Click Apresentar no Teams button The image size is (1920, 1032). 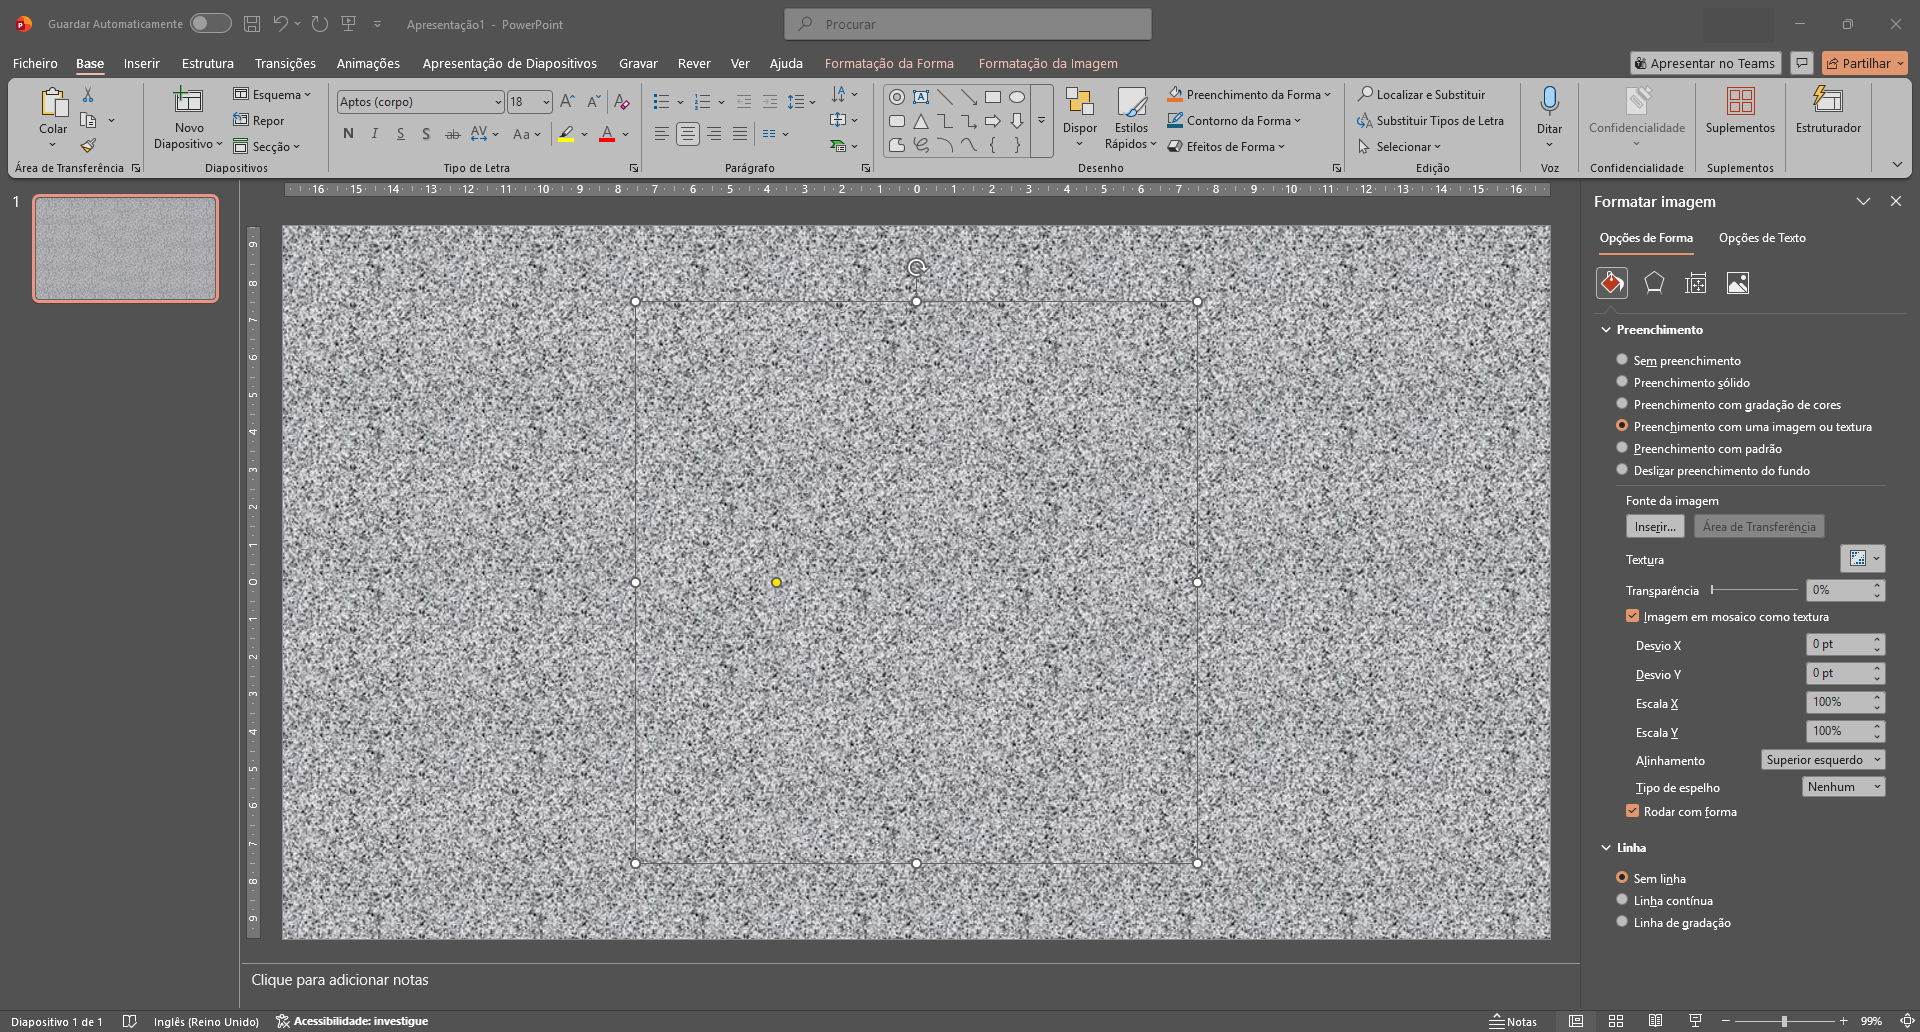click(x=1706, y=63)
